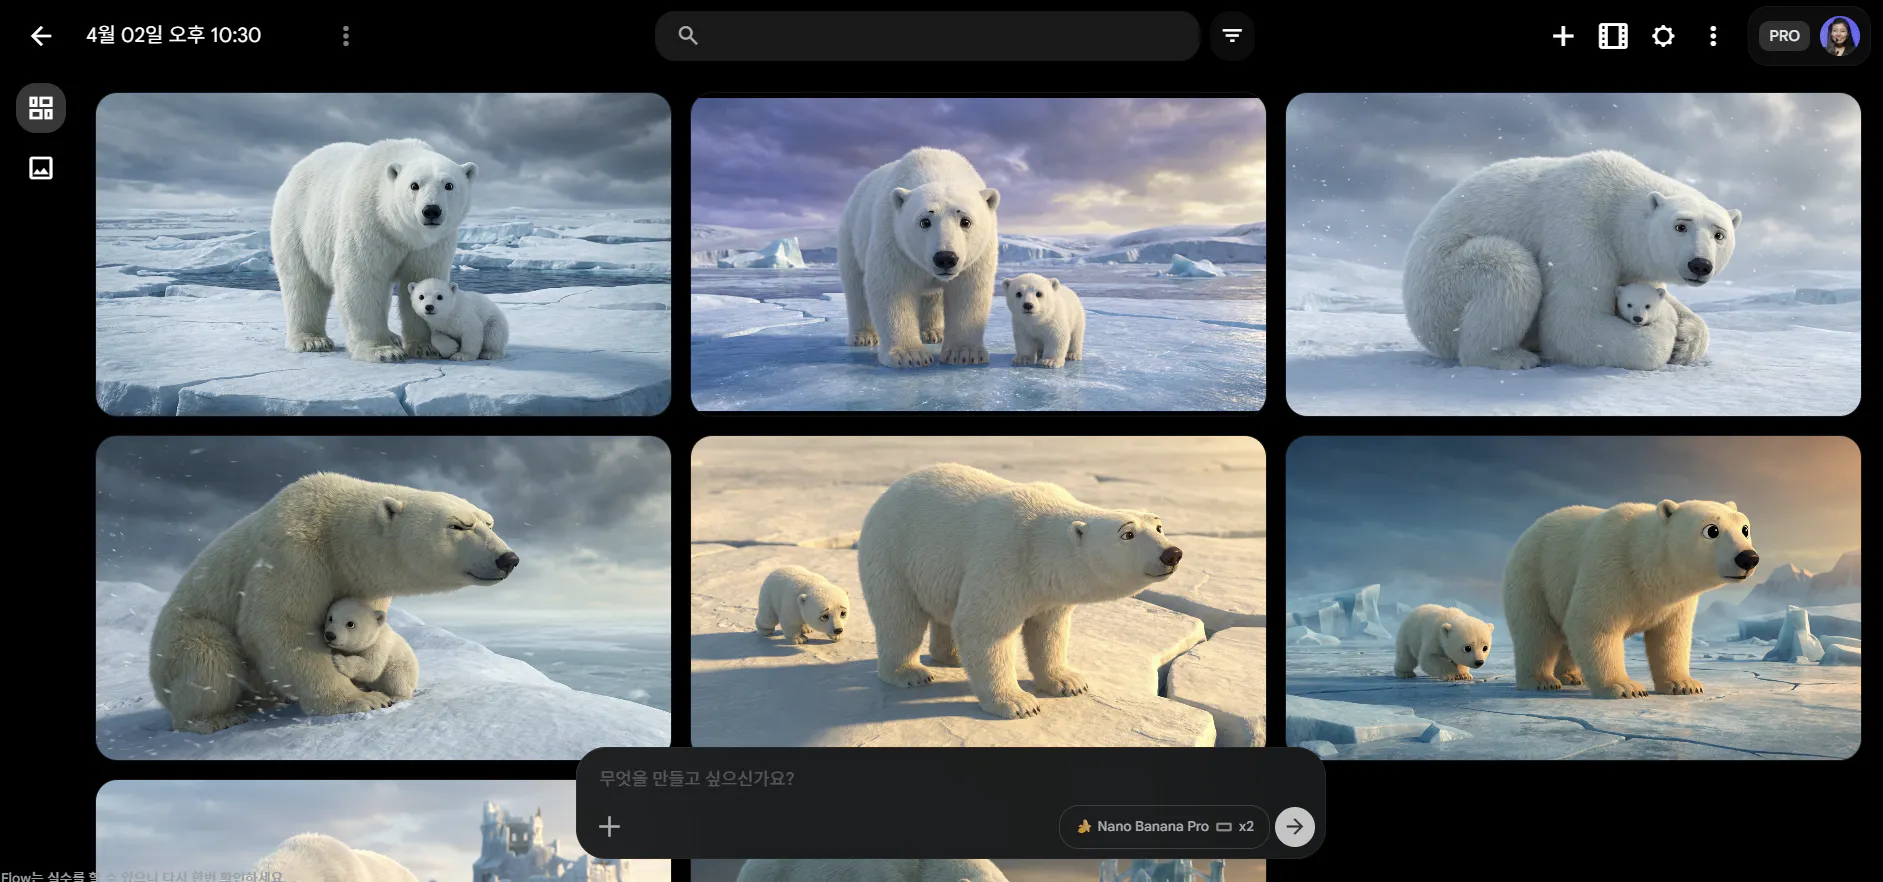Switch to grid dashboard view
1883x882 pixels.
(41, 108)
